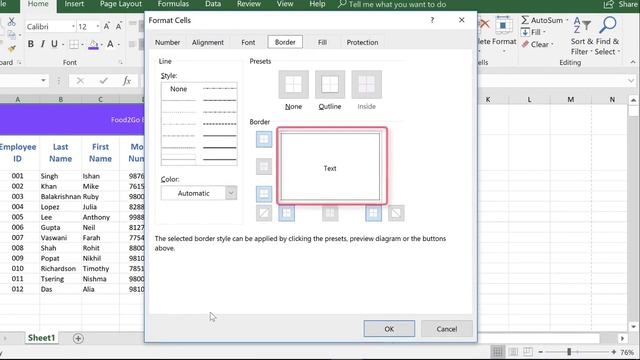Open the Insert ribbon tab
Image resolution: width=640 pixels, height=360 pixels.
click(x=74, y=4)
